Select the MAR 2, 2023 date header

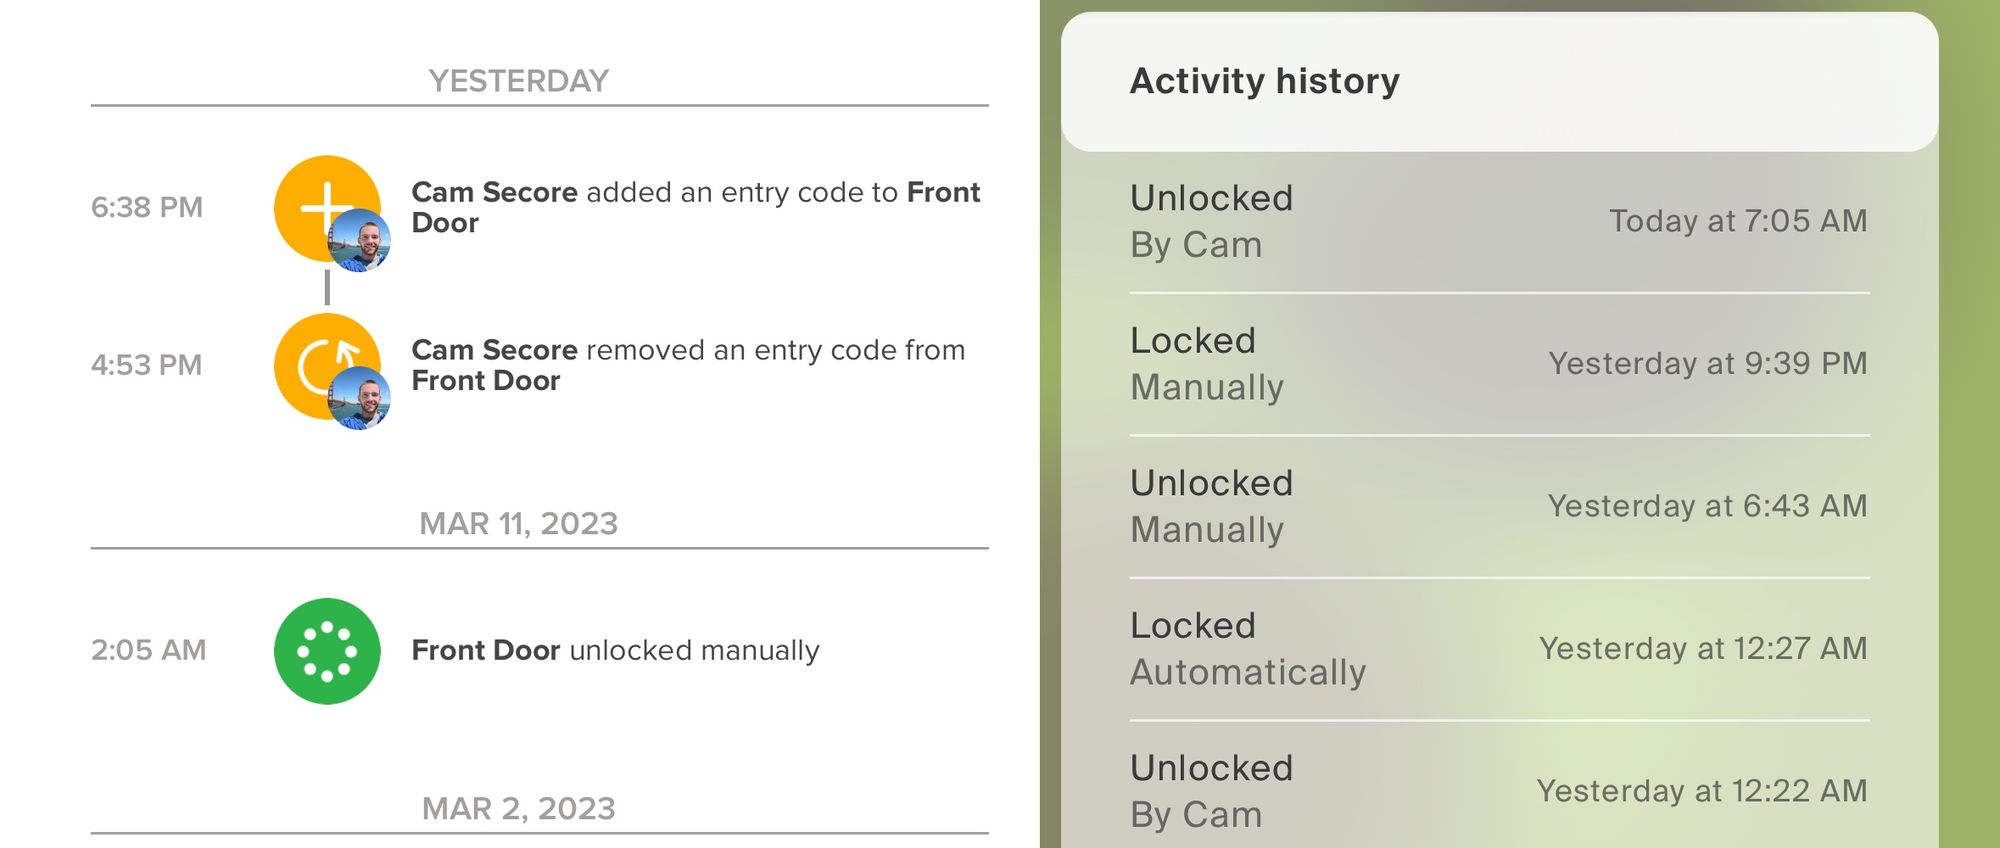[x=518, y=808]
